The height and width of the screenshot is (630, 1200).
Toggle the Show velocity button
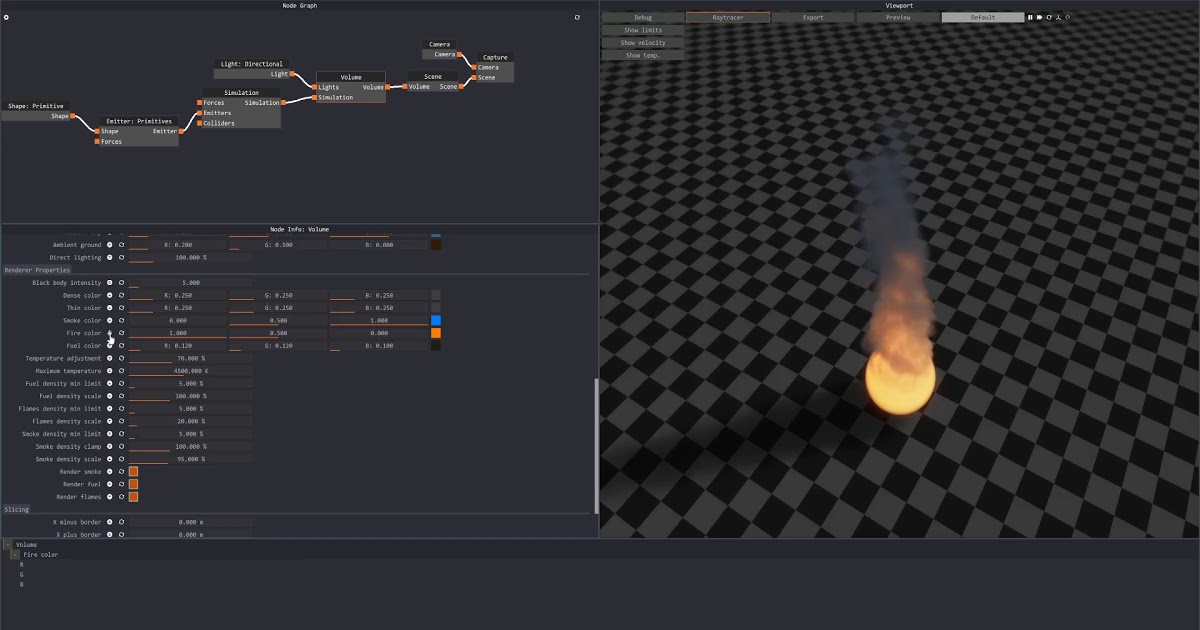tap(642, 43)
